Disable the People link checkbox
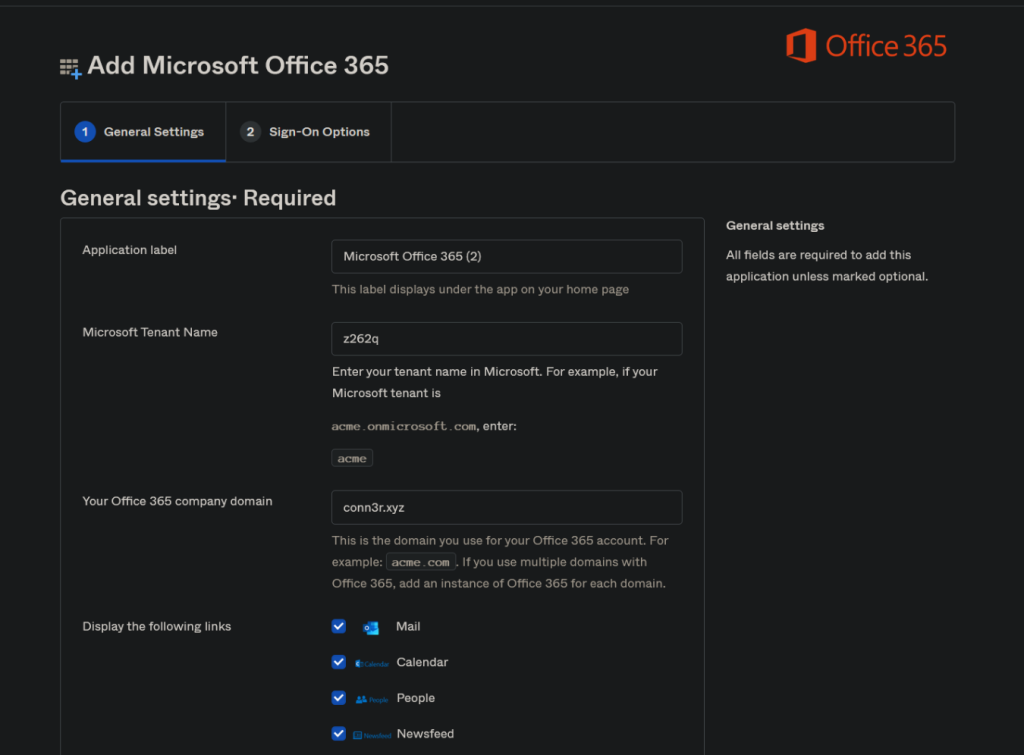 point(339,698)
